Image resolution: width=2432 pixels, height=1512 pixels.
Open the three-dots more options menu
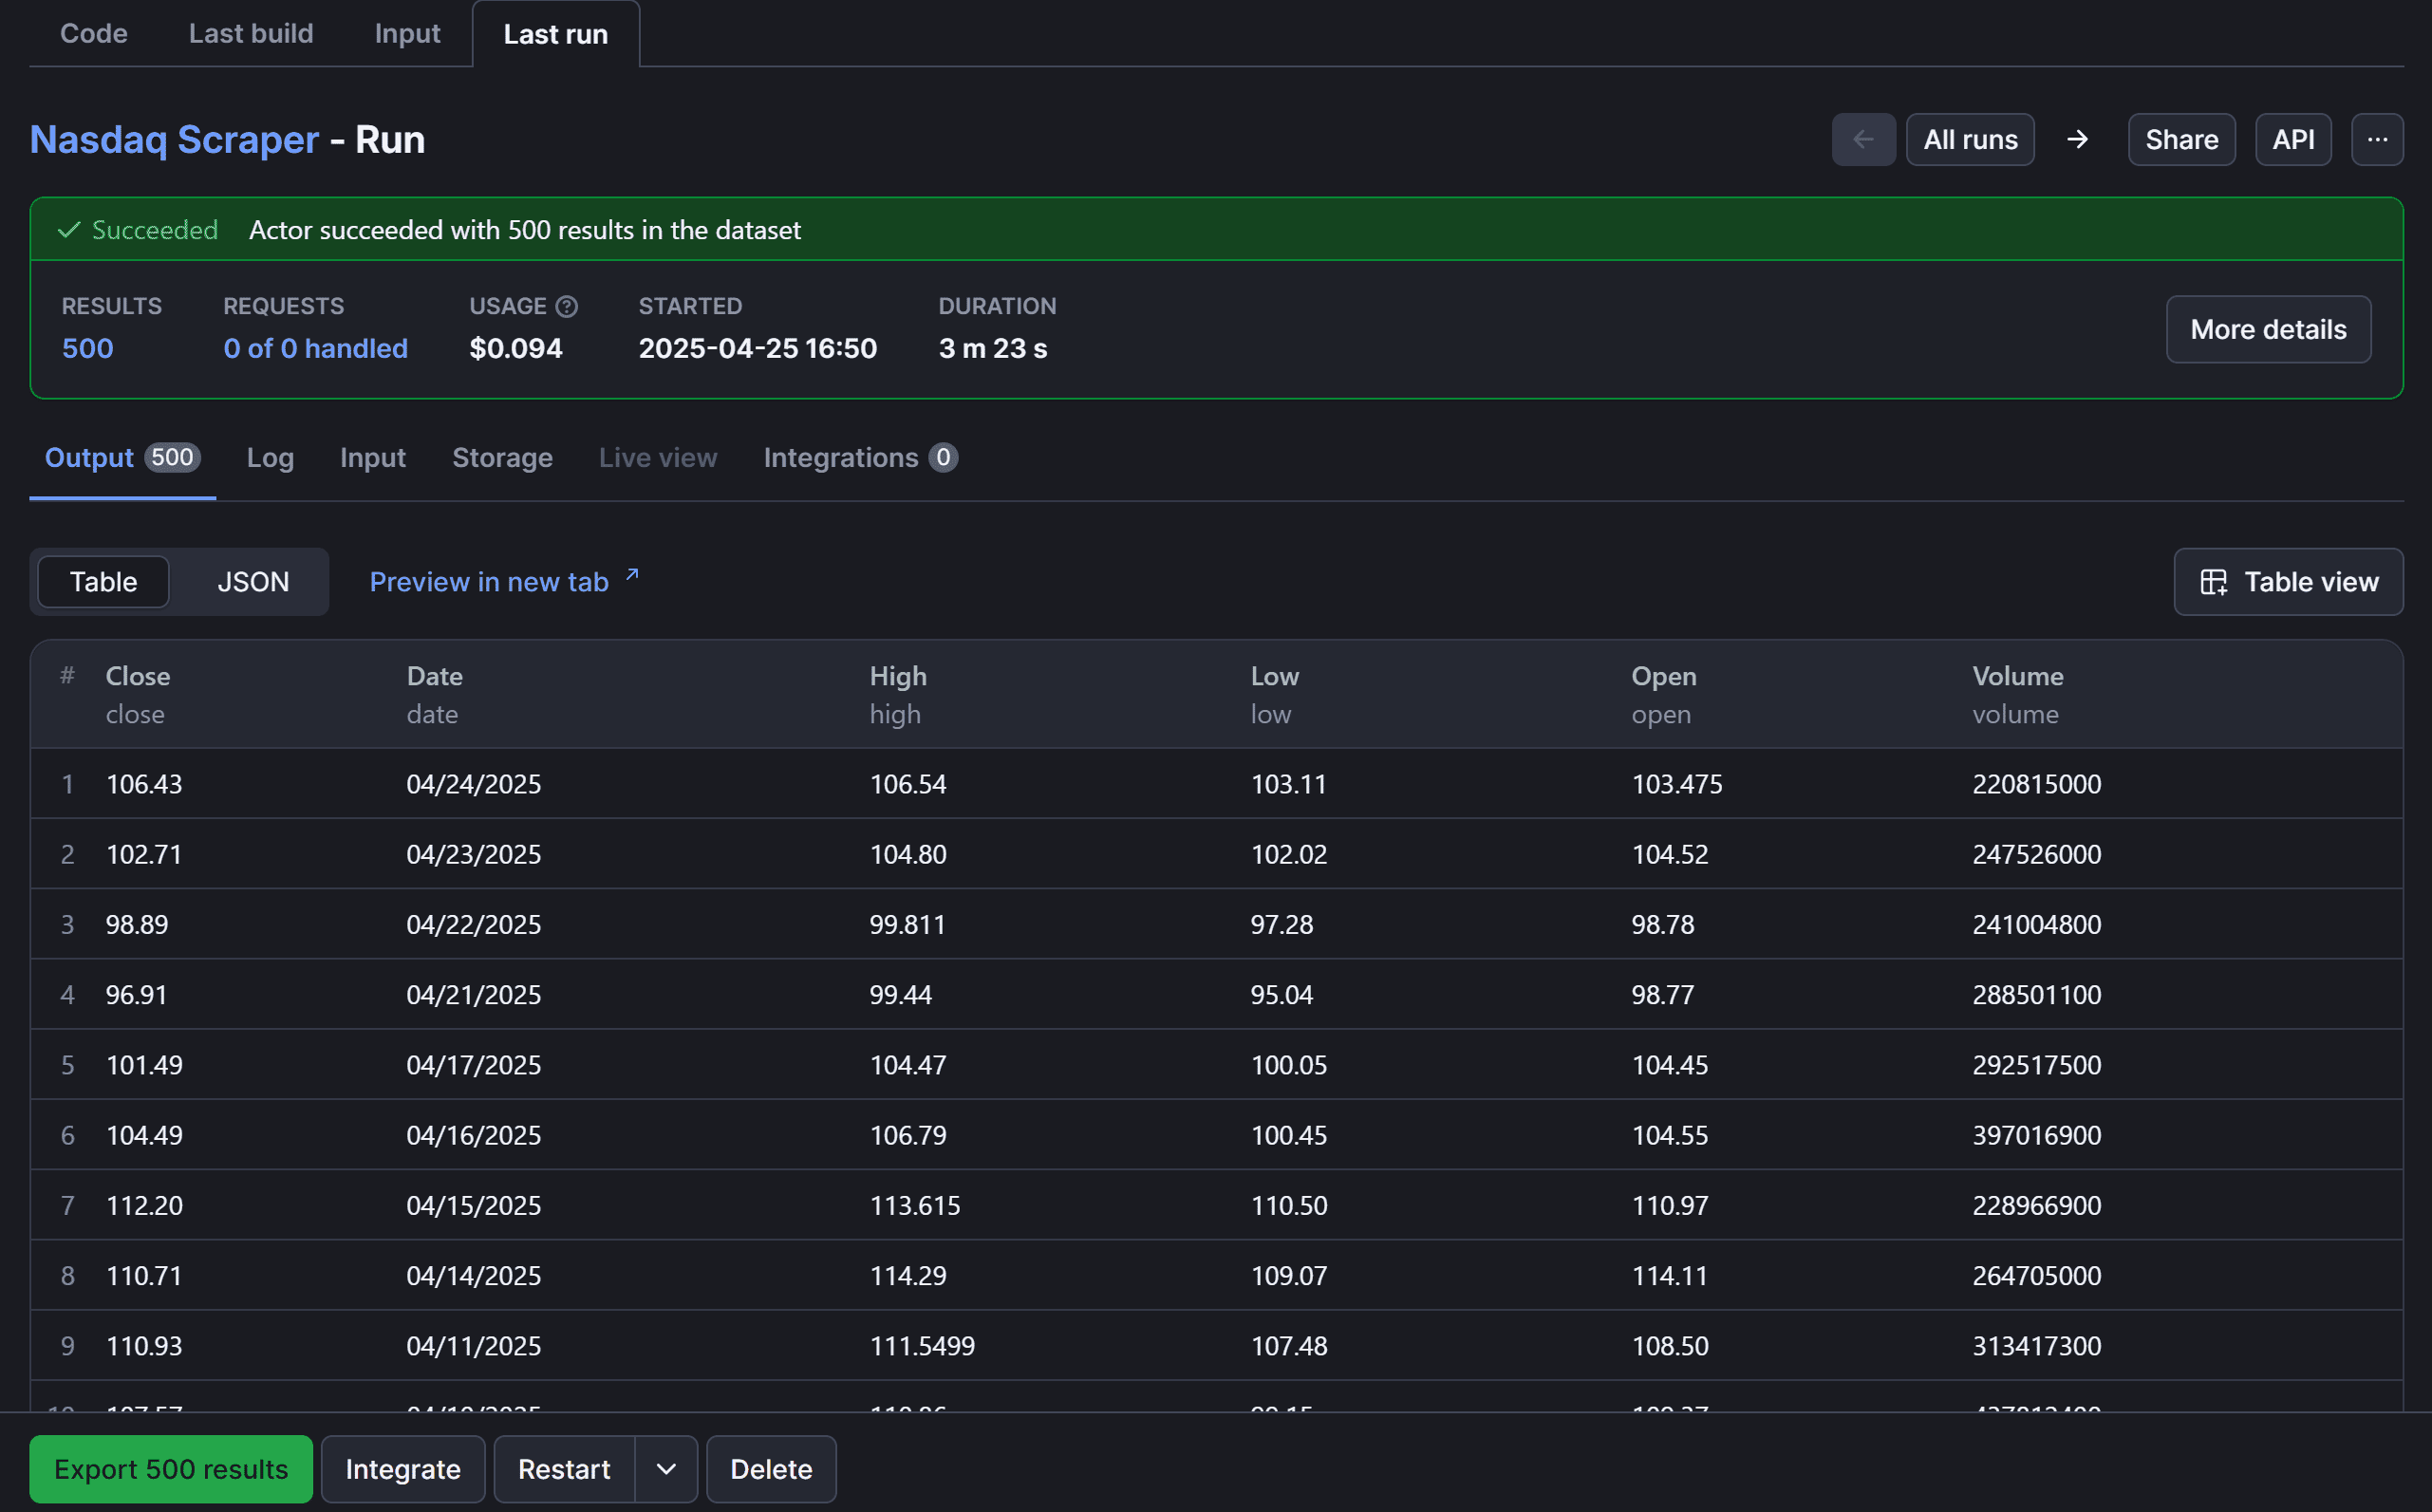click(2377, 140)
